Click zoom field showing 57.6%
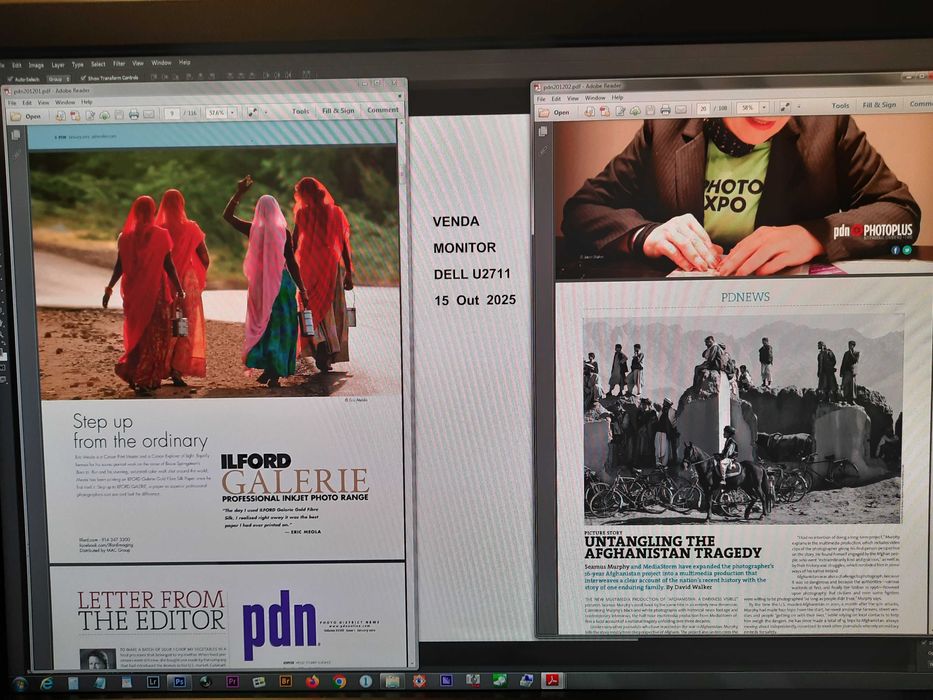The height and width of the screenshot is (700, 933). [x=216, y=112]
